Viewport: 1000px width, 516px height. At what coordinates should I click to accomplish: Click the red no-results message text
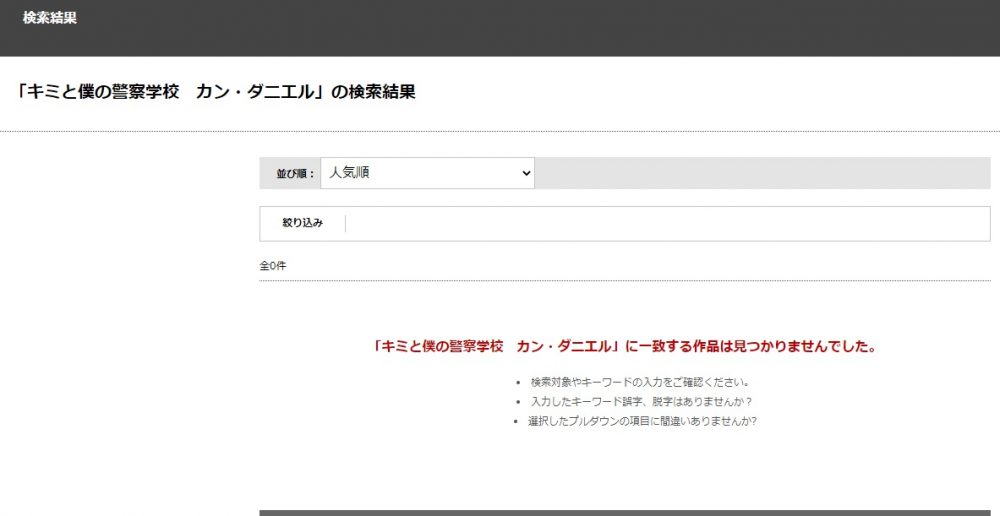pyautogui.click(x=624, y=347)
